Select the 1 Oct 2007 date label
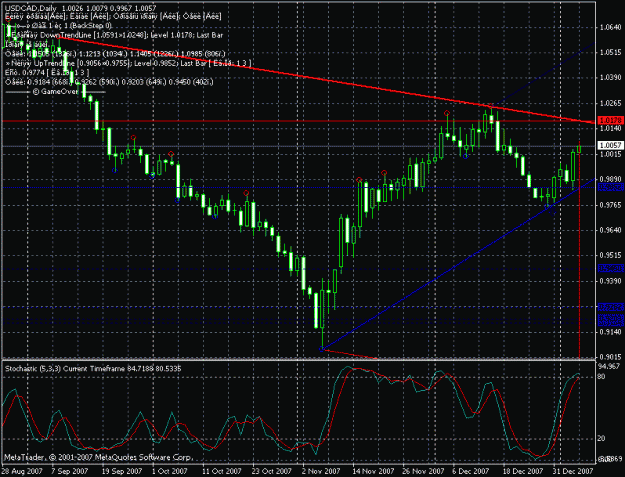625x477 pixels. [x=170, y=471]
